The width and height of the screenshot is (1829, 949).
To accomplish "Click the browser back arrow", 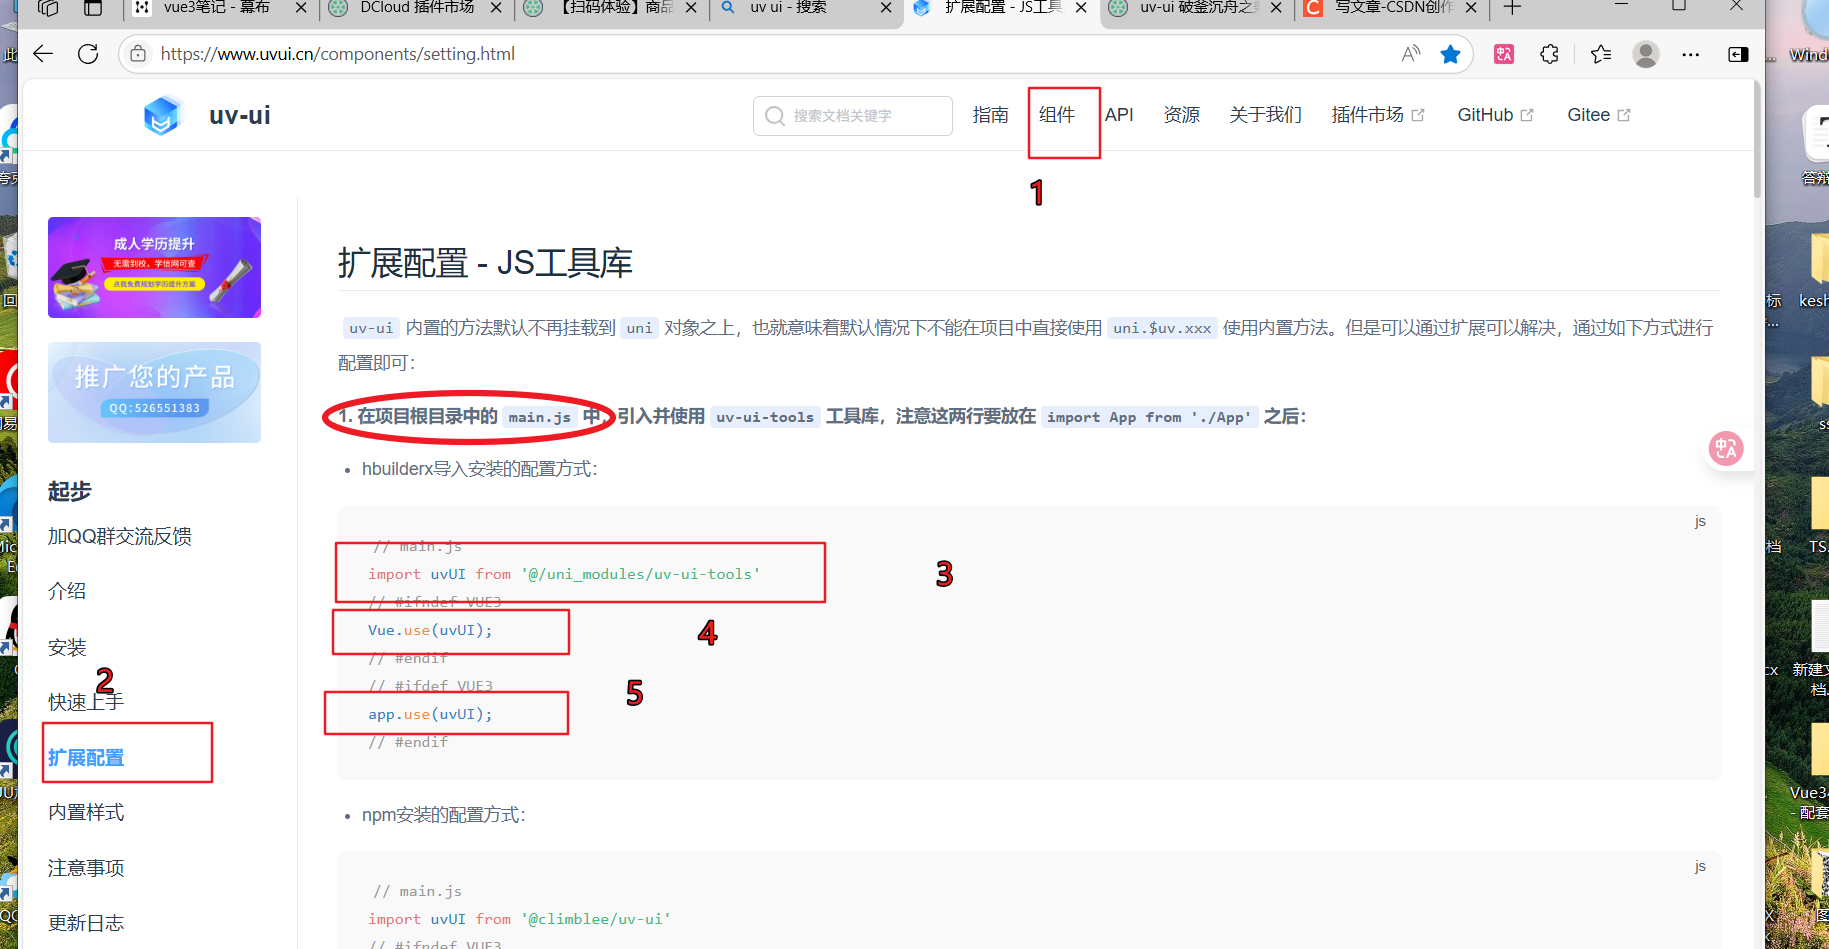I will point(43,54).
